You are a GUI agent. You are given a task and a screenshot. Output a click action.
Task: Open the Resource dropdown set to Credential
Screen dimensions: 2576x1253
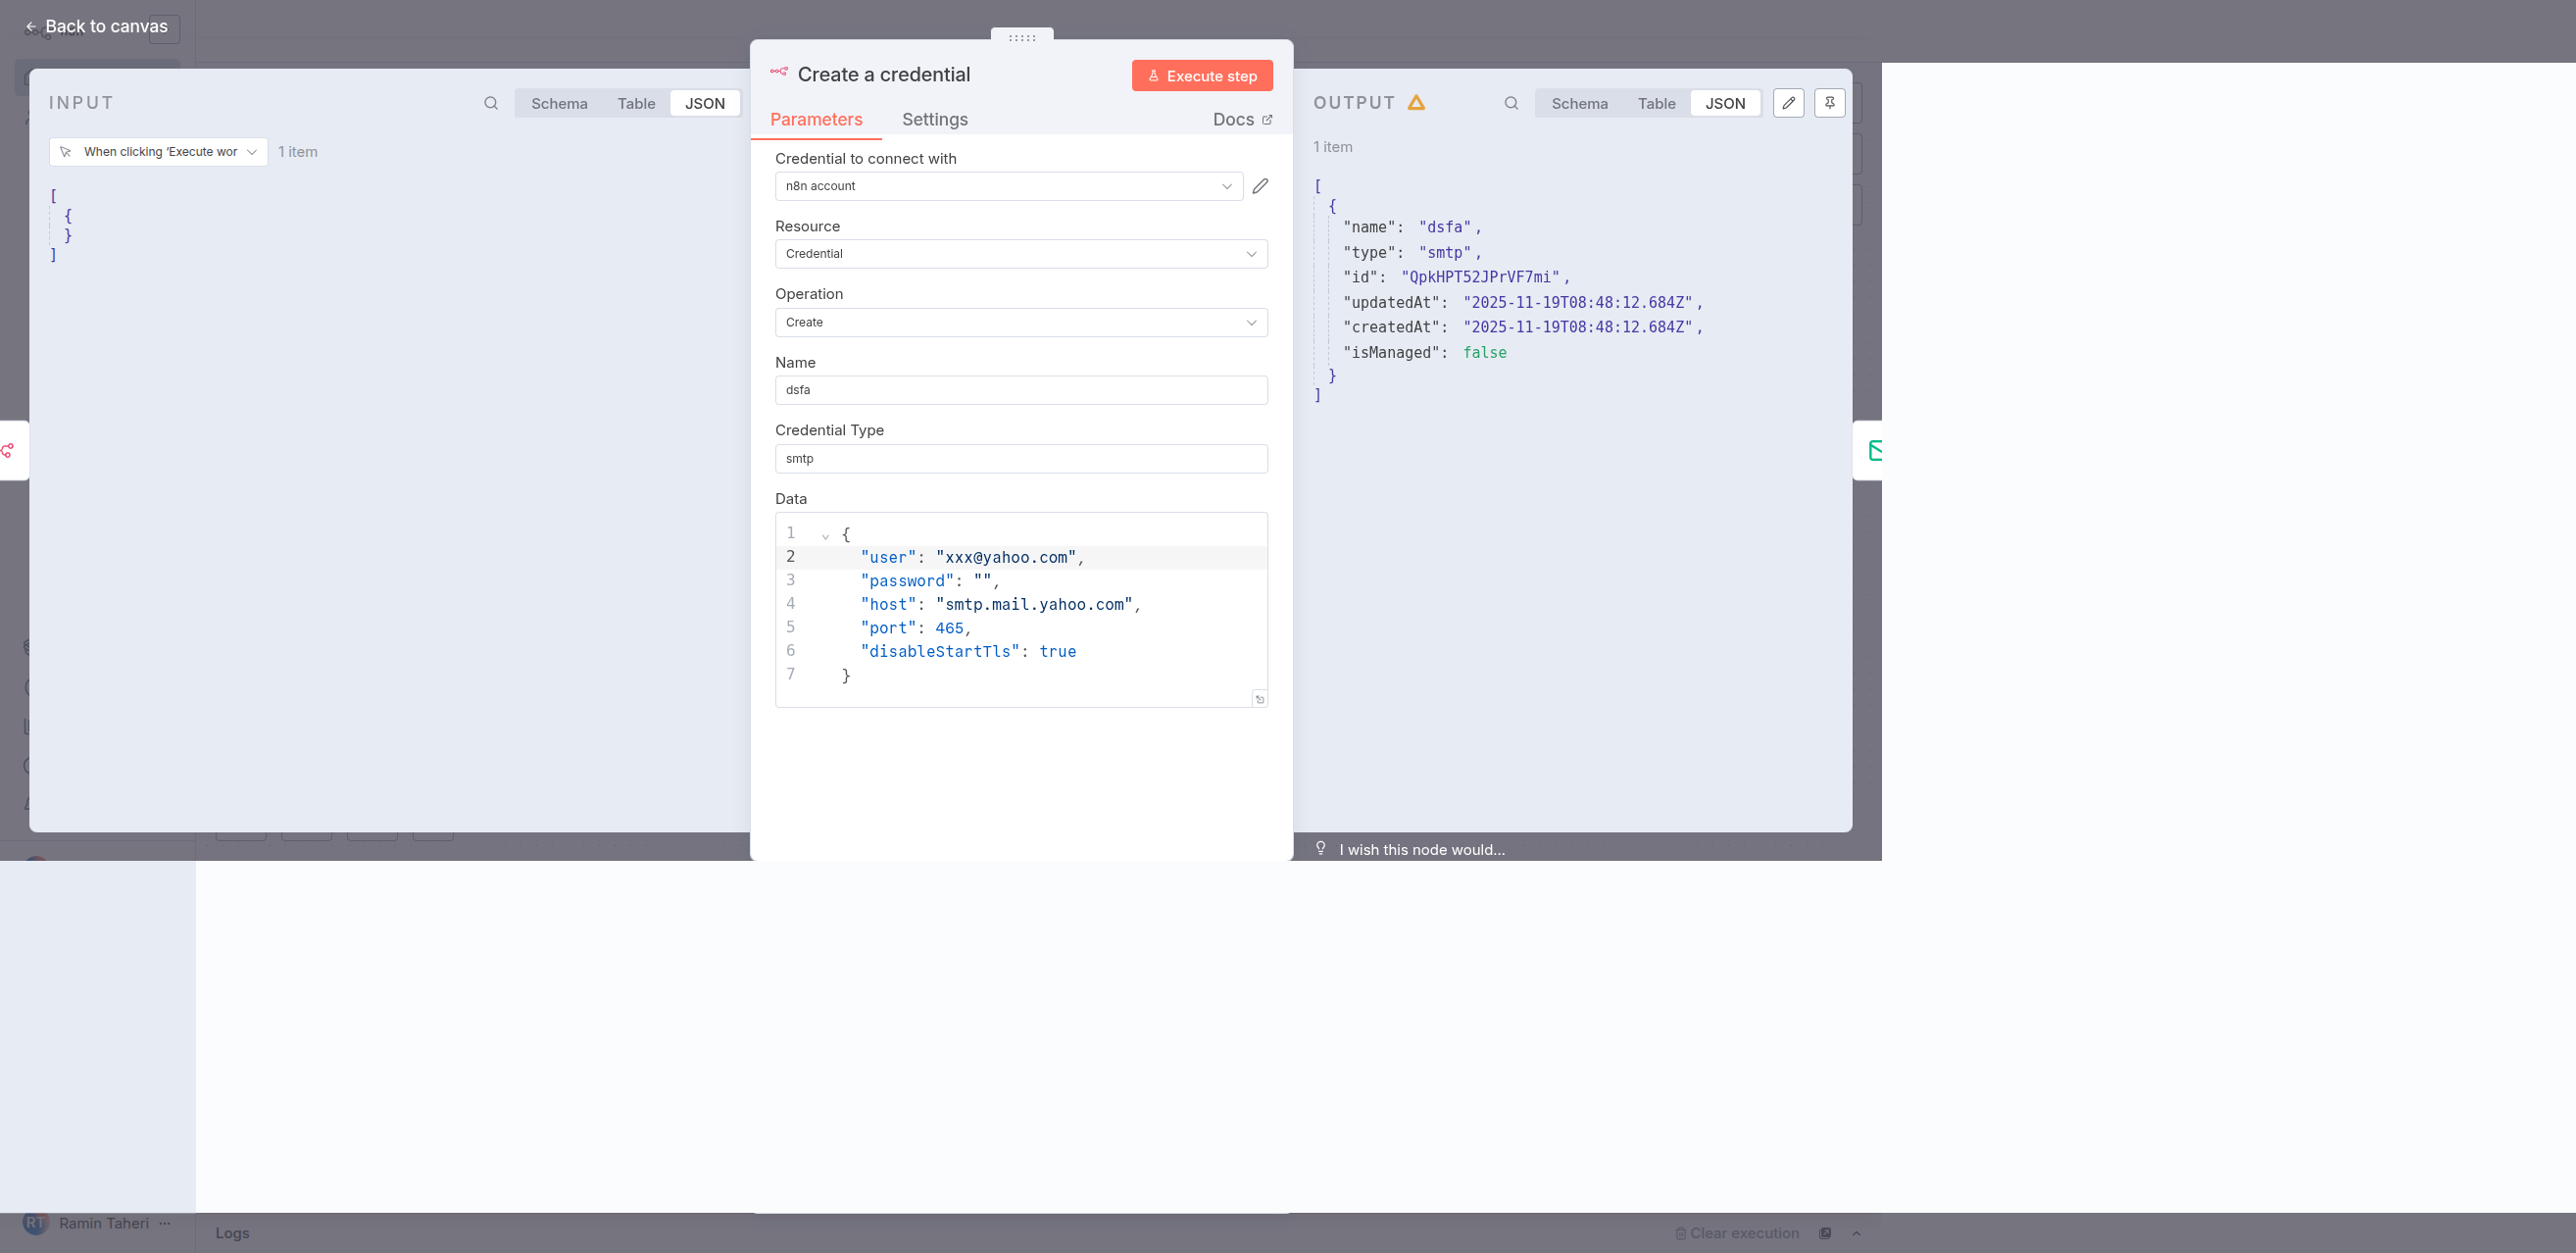[x=1020, y=254]
